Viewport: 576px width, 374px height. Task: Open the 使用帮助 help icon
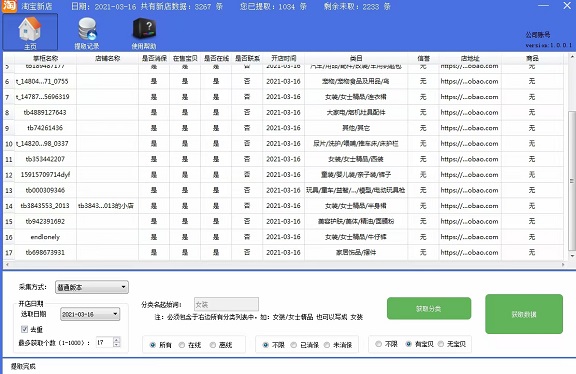tap(144, 33)
